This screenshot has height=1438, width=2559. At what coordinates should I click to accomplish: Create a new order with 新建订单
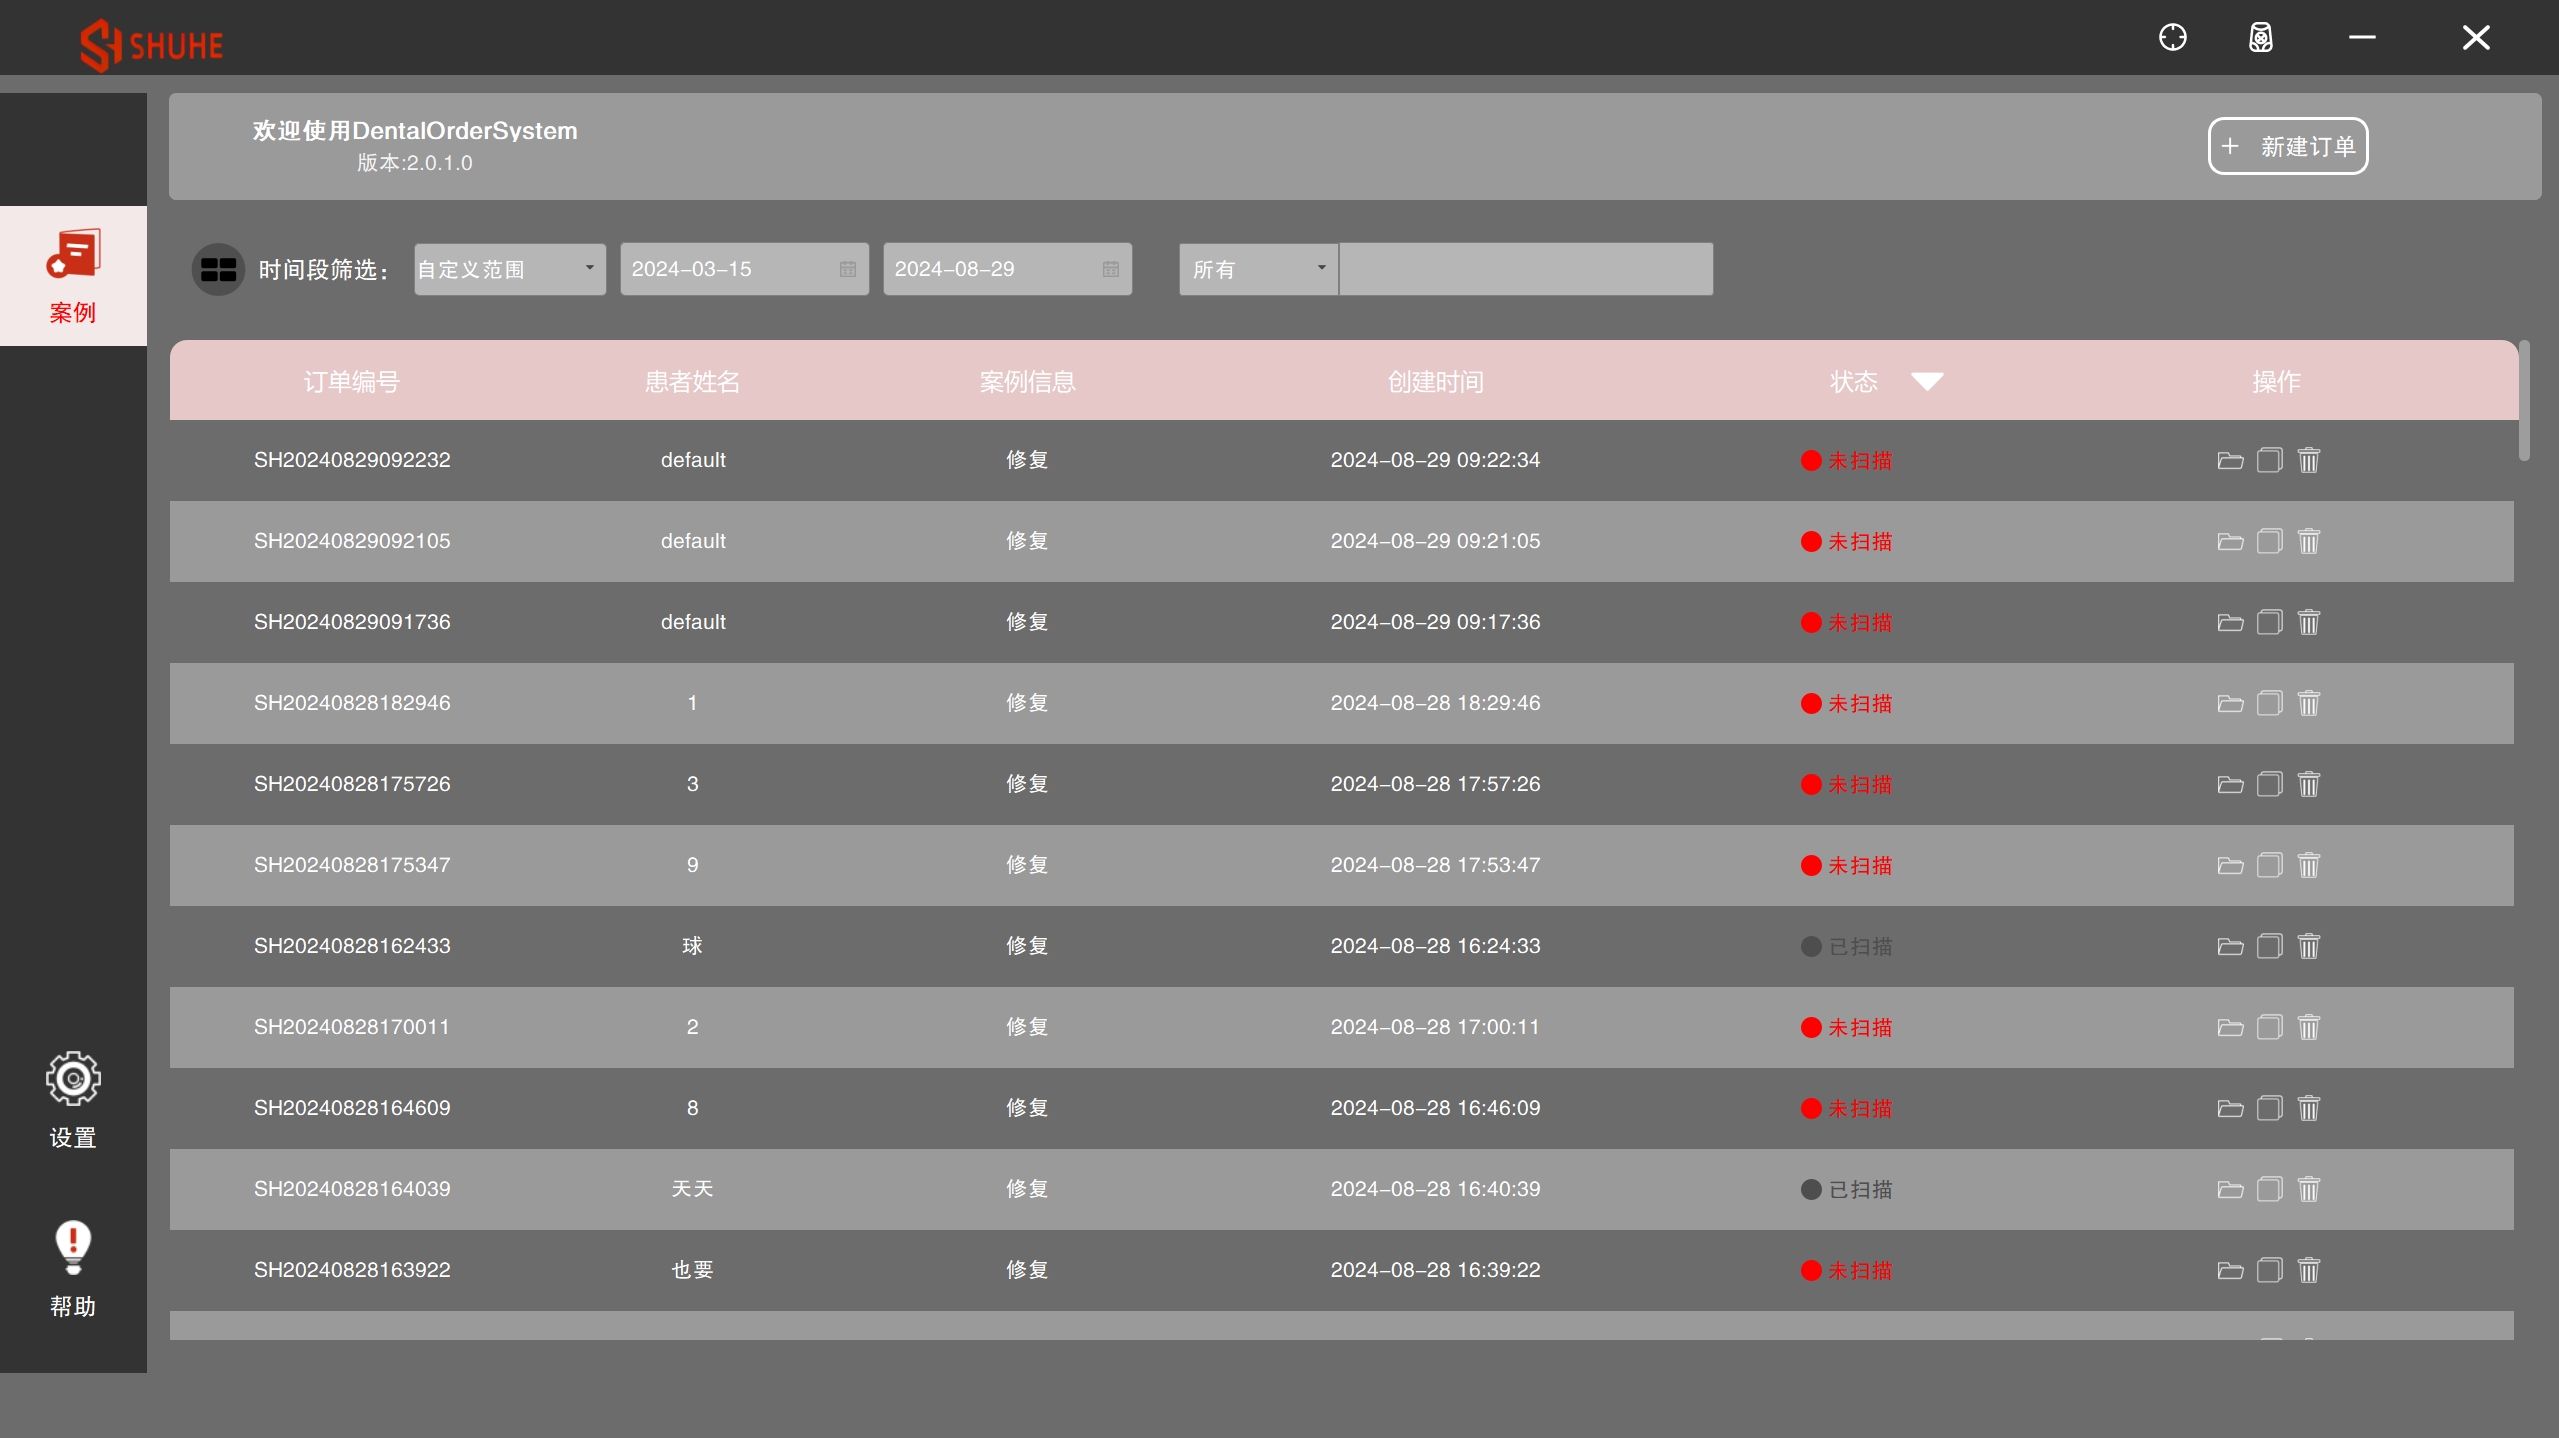2288,146
